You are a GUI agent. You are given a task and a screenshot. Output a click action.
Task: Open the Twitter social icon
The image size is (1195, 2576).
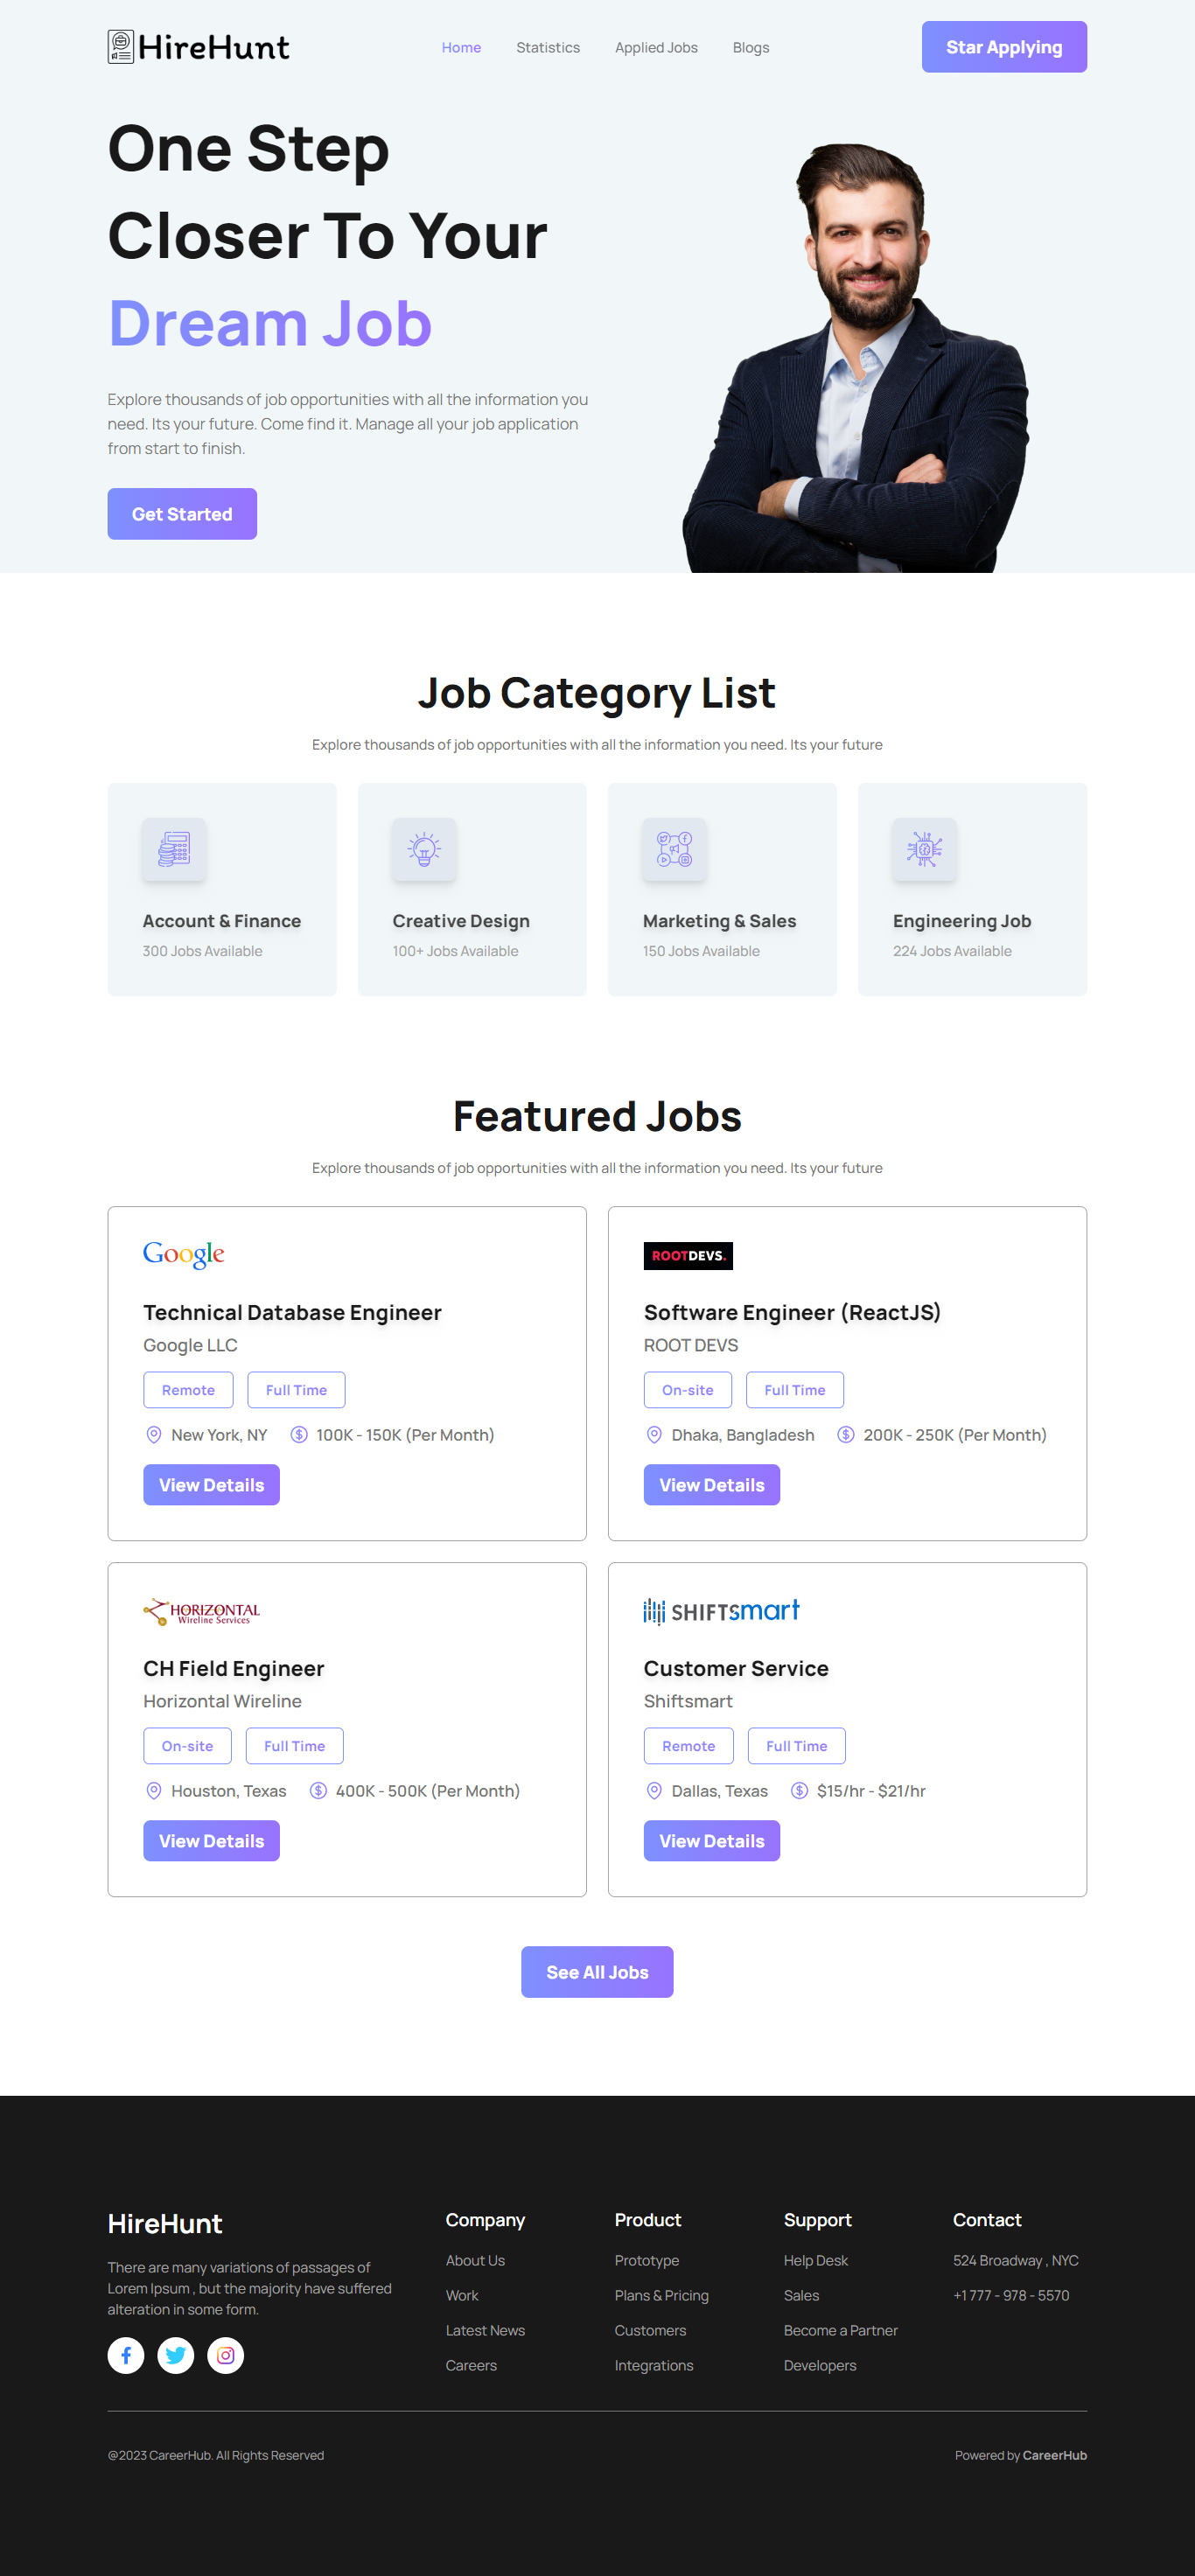(x=176, y=2355)
